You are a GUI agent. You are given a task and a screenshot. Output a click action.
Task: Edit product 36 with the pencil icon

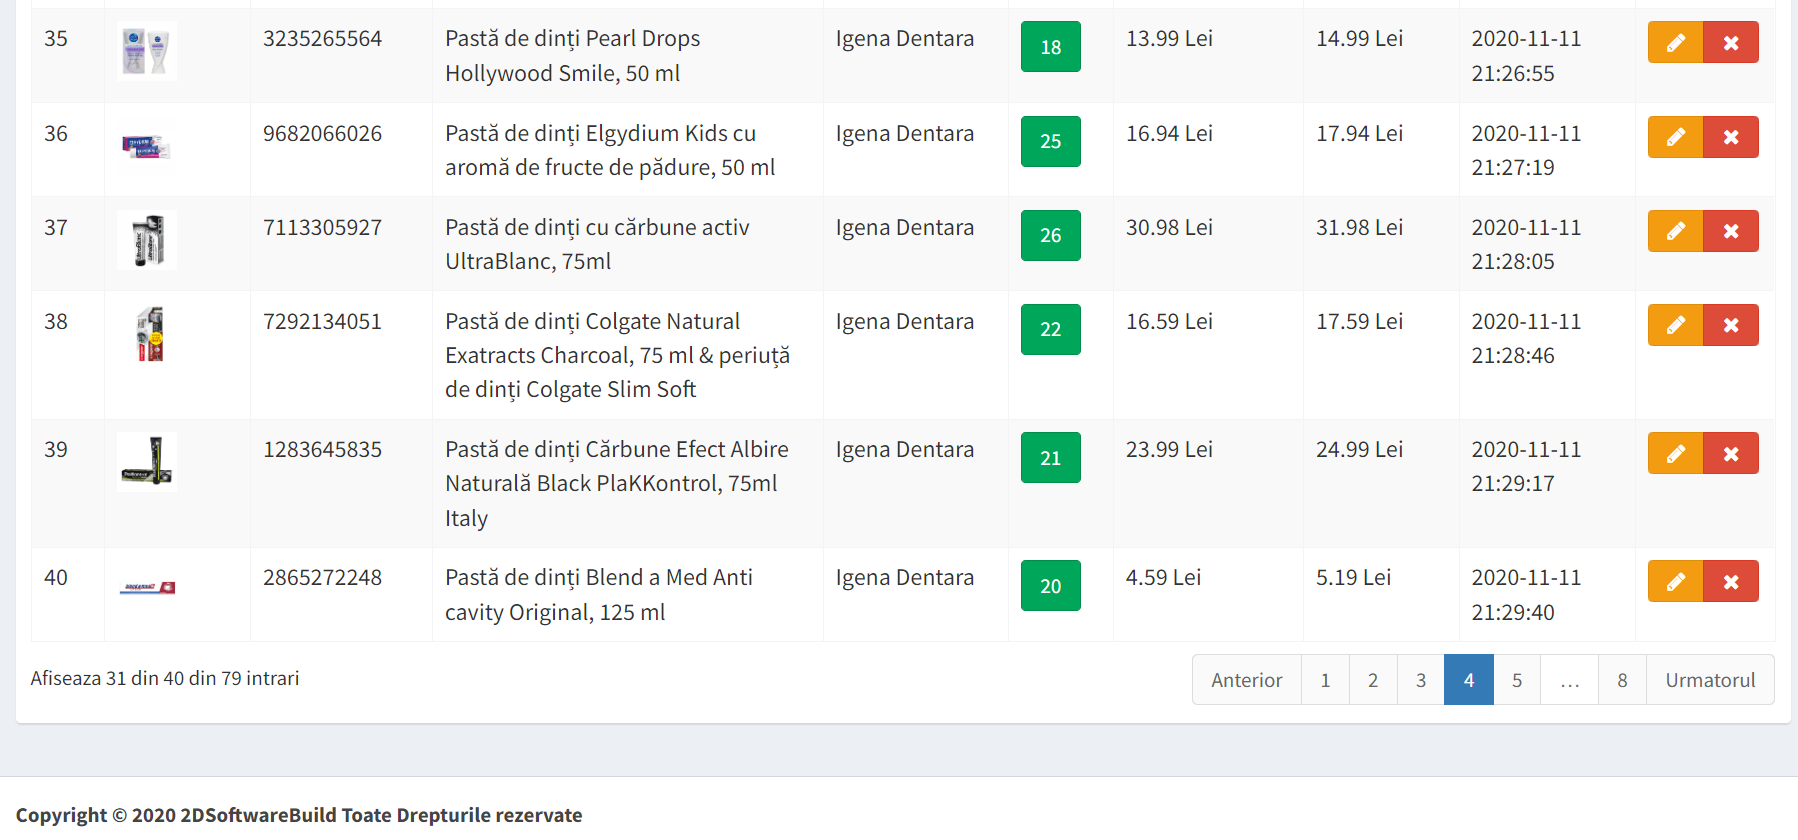tap(1675, 137)
